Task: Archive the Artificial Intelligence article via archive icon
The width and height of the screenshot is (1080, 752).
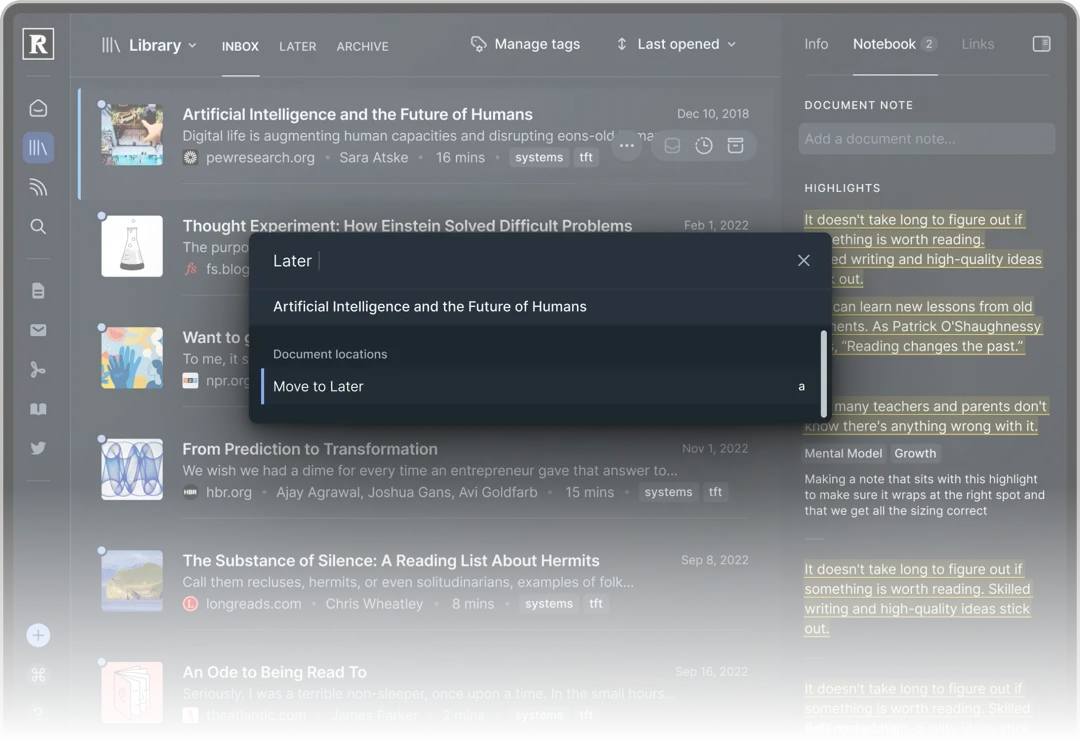Action: point(736,145)
